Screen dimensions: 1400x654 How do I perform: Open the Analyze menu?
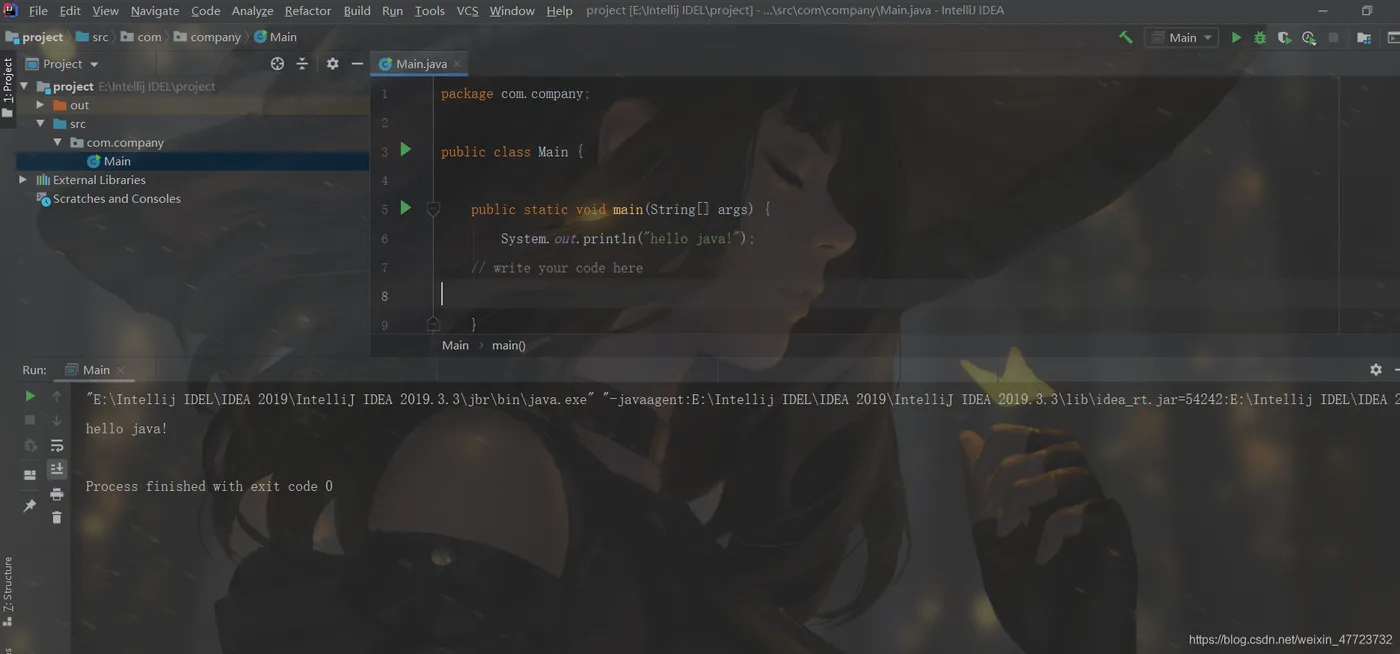coord(252,10)
